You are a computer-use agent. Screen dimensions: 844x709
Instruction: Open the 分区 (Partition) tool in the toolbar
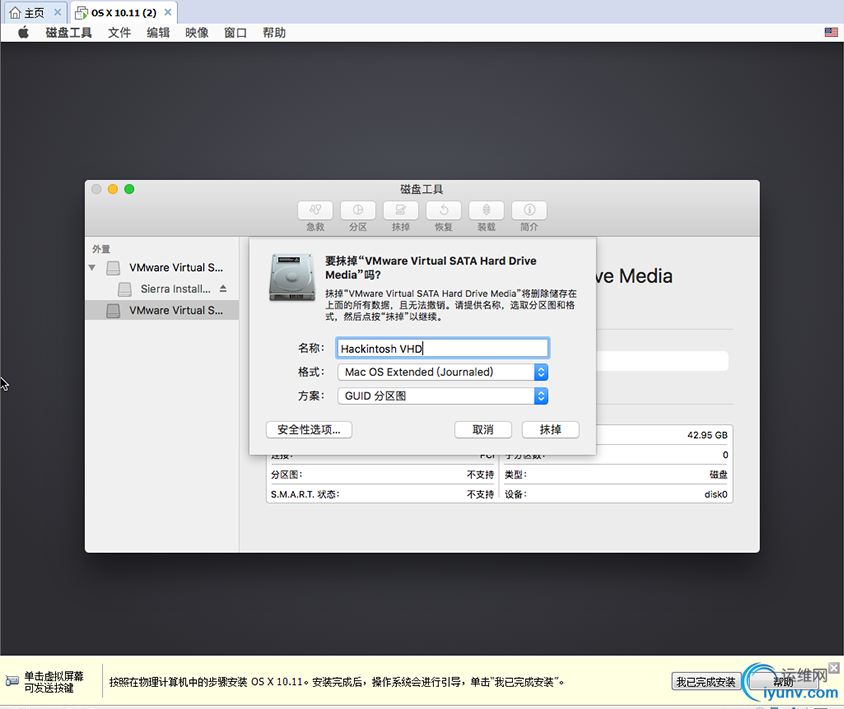coord(358,211)
